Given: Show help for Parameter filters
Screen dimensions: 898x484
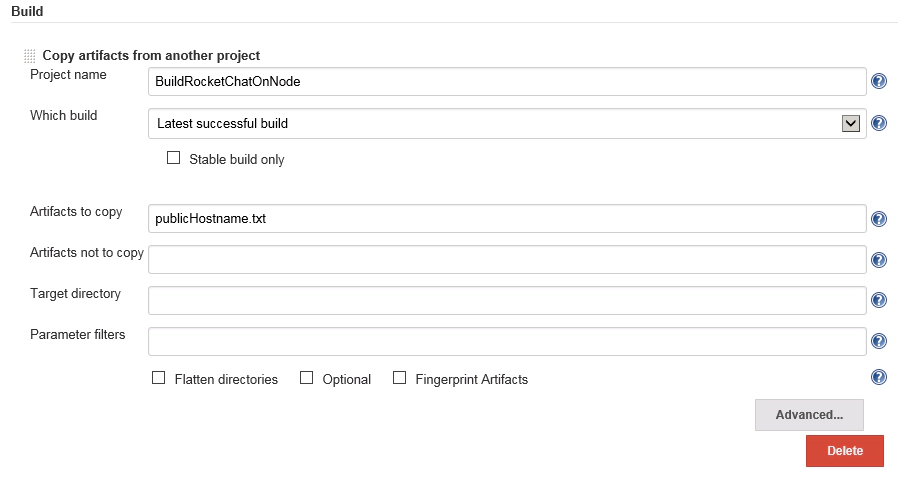Looking at the screenshot, I should [x=879, y=341].
